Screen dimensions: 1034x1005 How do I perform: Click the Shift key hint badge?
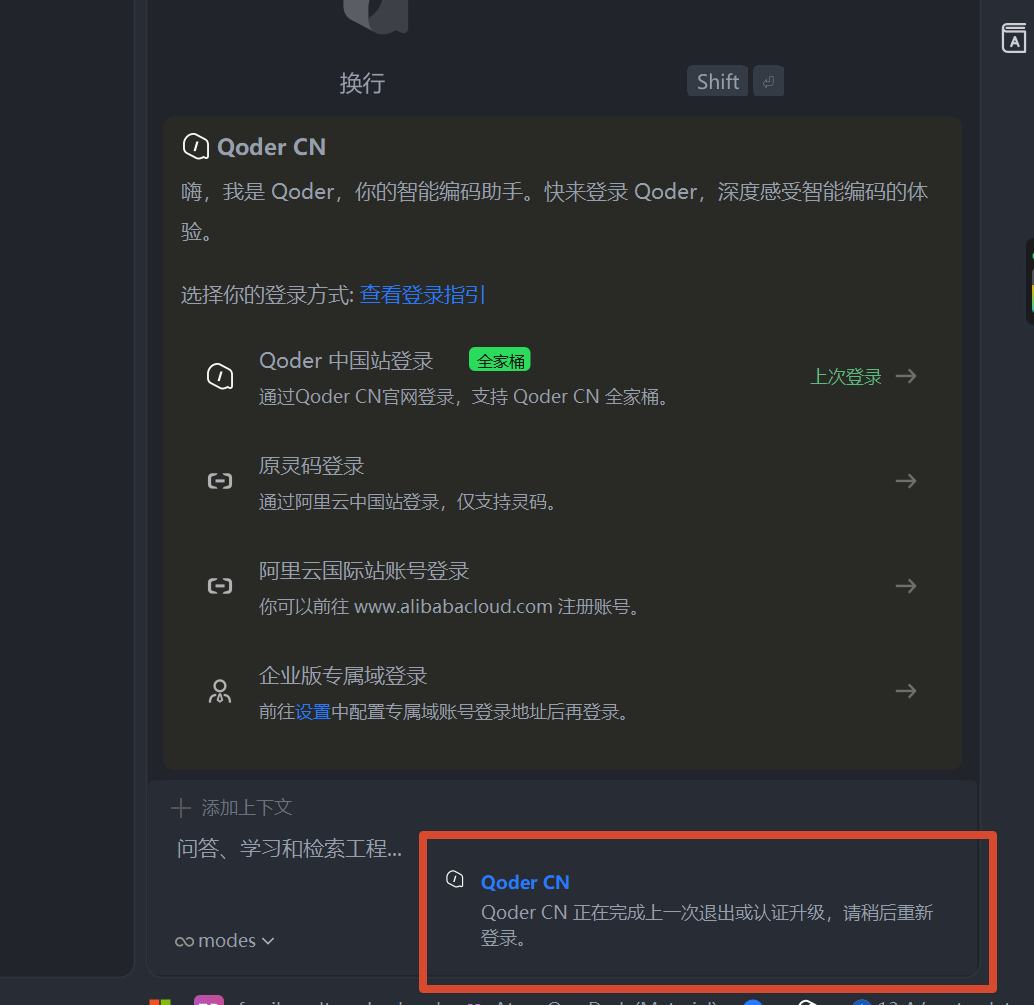point(717,81)
